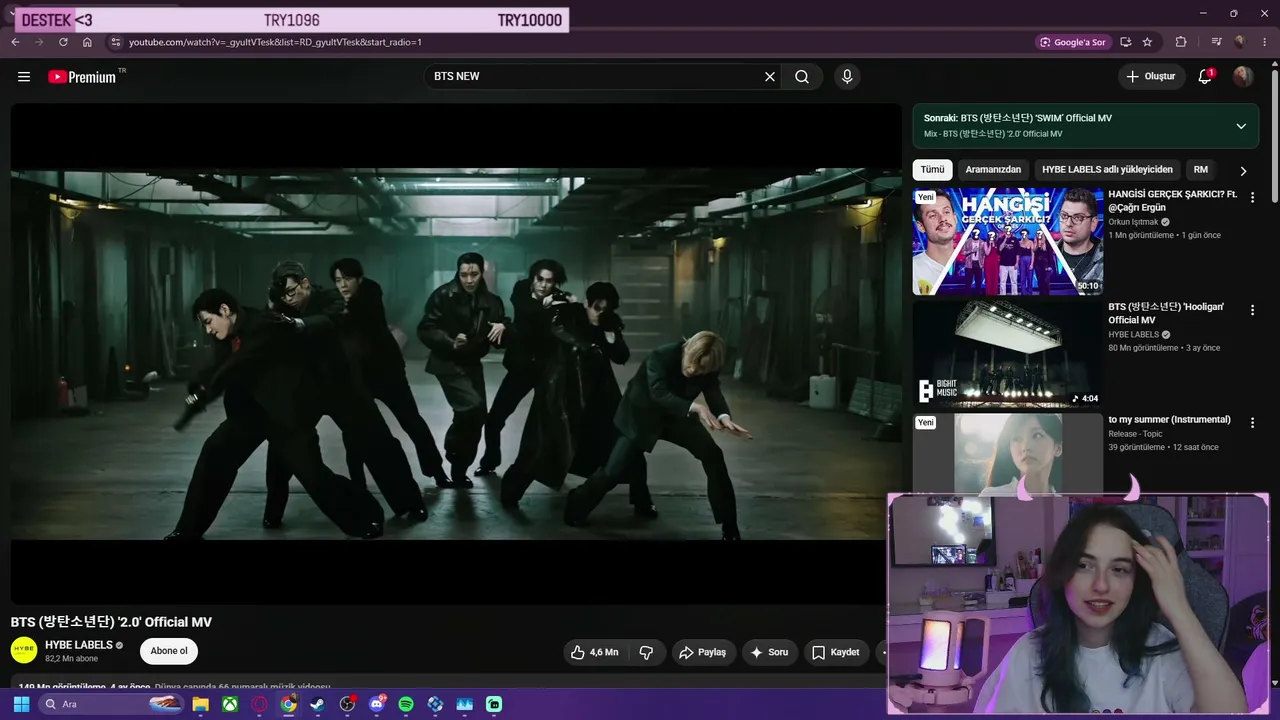The image size is (1280, 720).
Task: Open the Chrome extensions menu
Action: pyautogui.click(x=1181, y=42)
